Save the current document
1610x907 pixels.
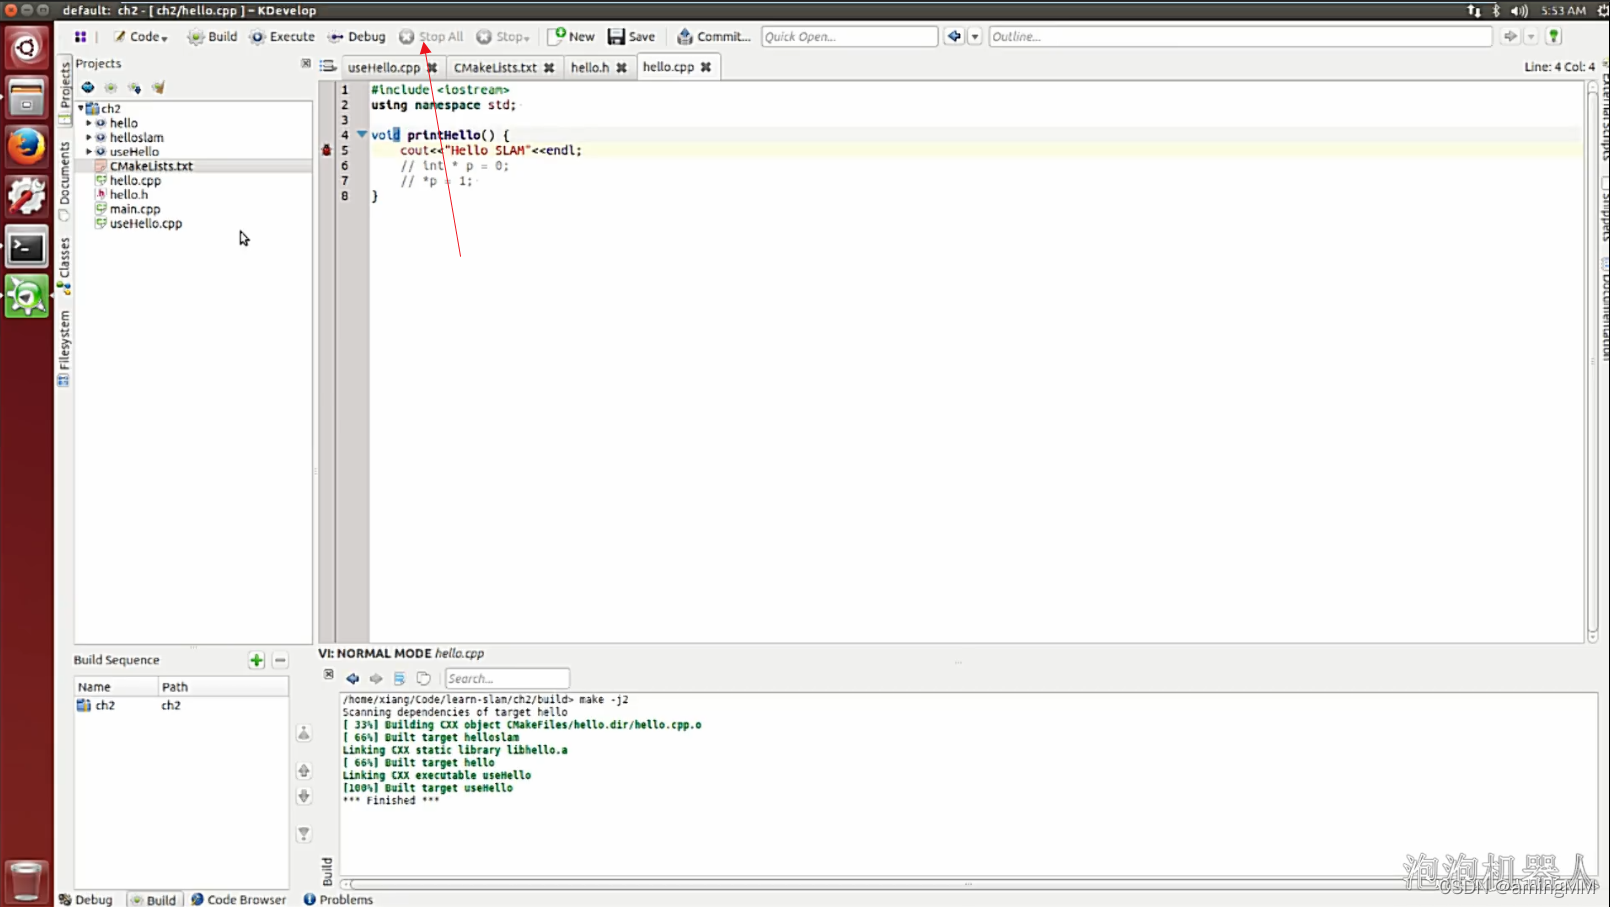click(x=631, y=36)
